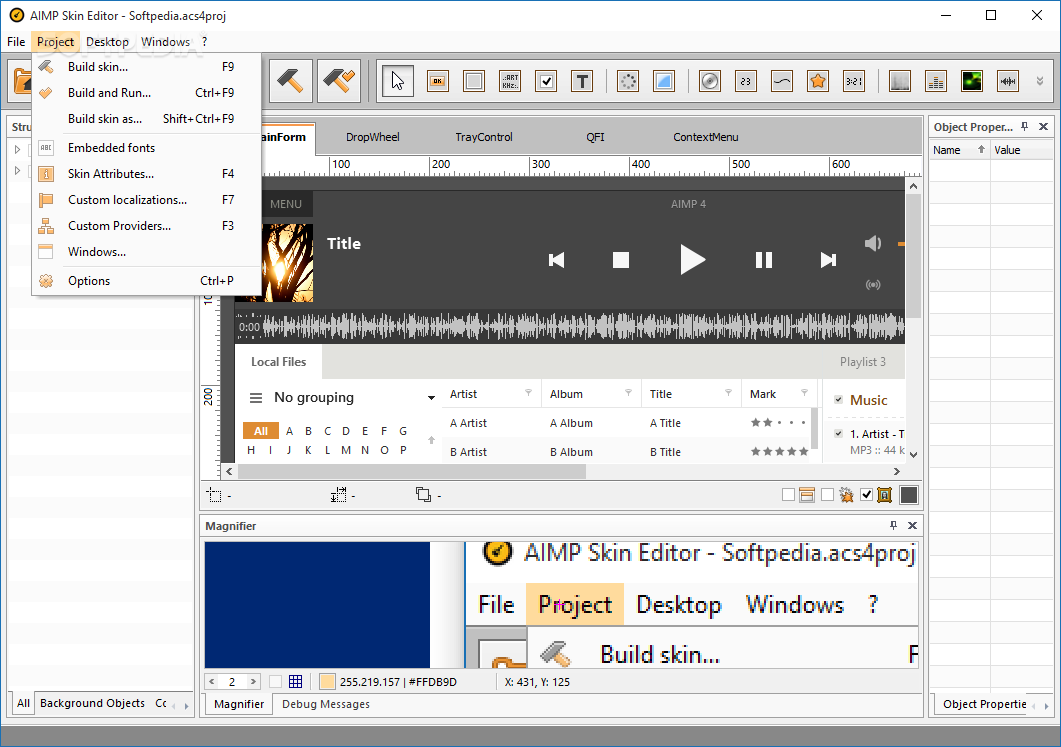Pick the 23 number display tool
Screen dimensions: 1061x747
(x=746, y=82)
